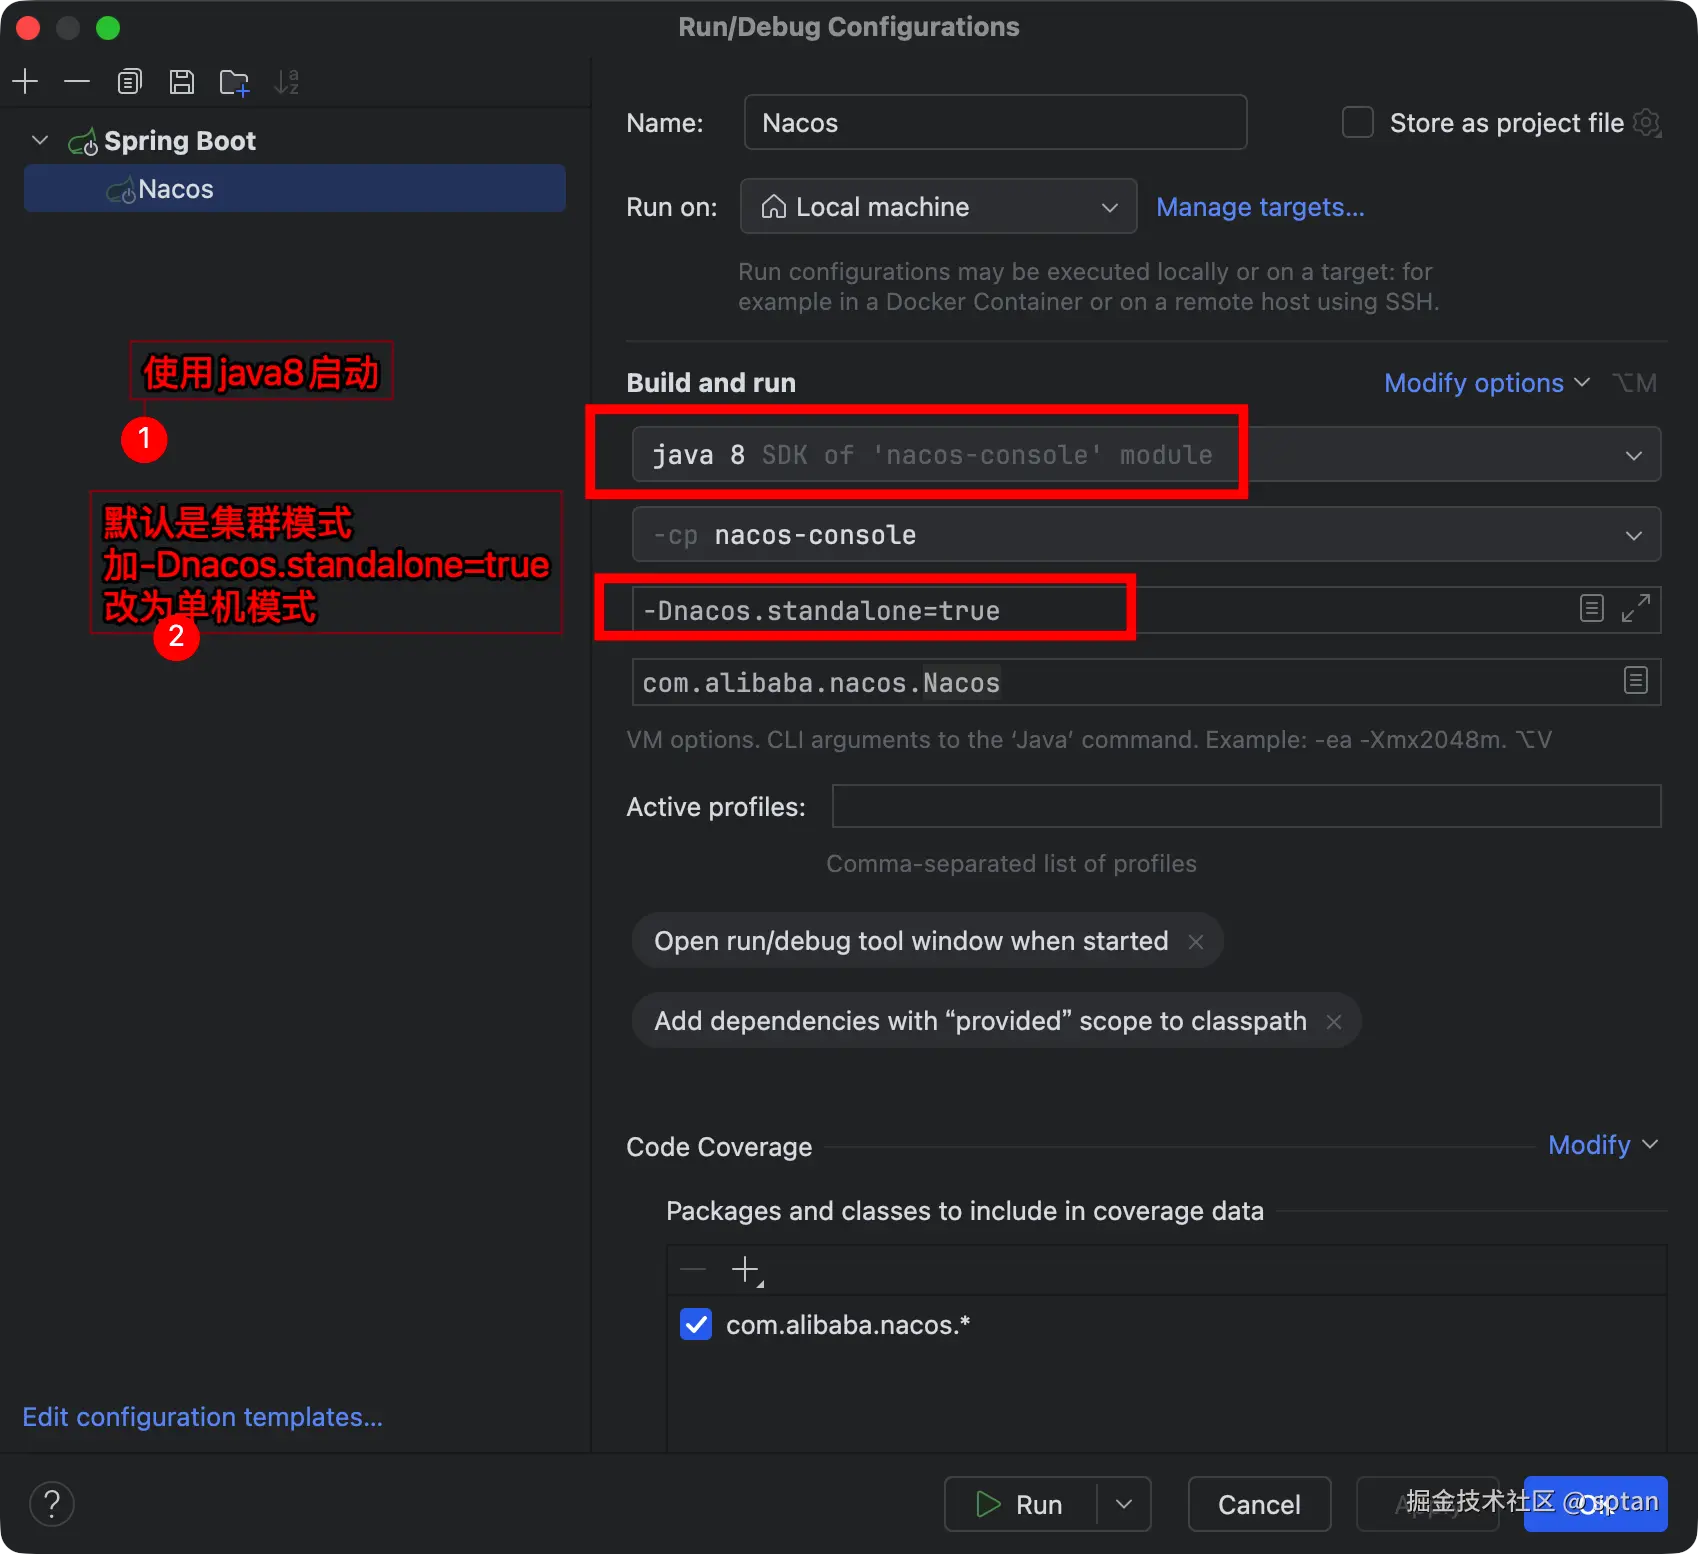Screen dimensions: 1698x1554
Task: Open the -cp nacos-console classpath dropdown
Action: (x=1146, y=535)
